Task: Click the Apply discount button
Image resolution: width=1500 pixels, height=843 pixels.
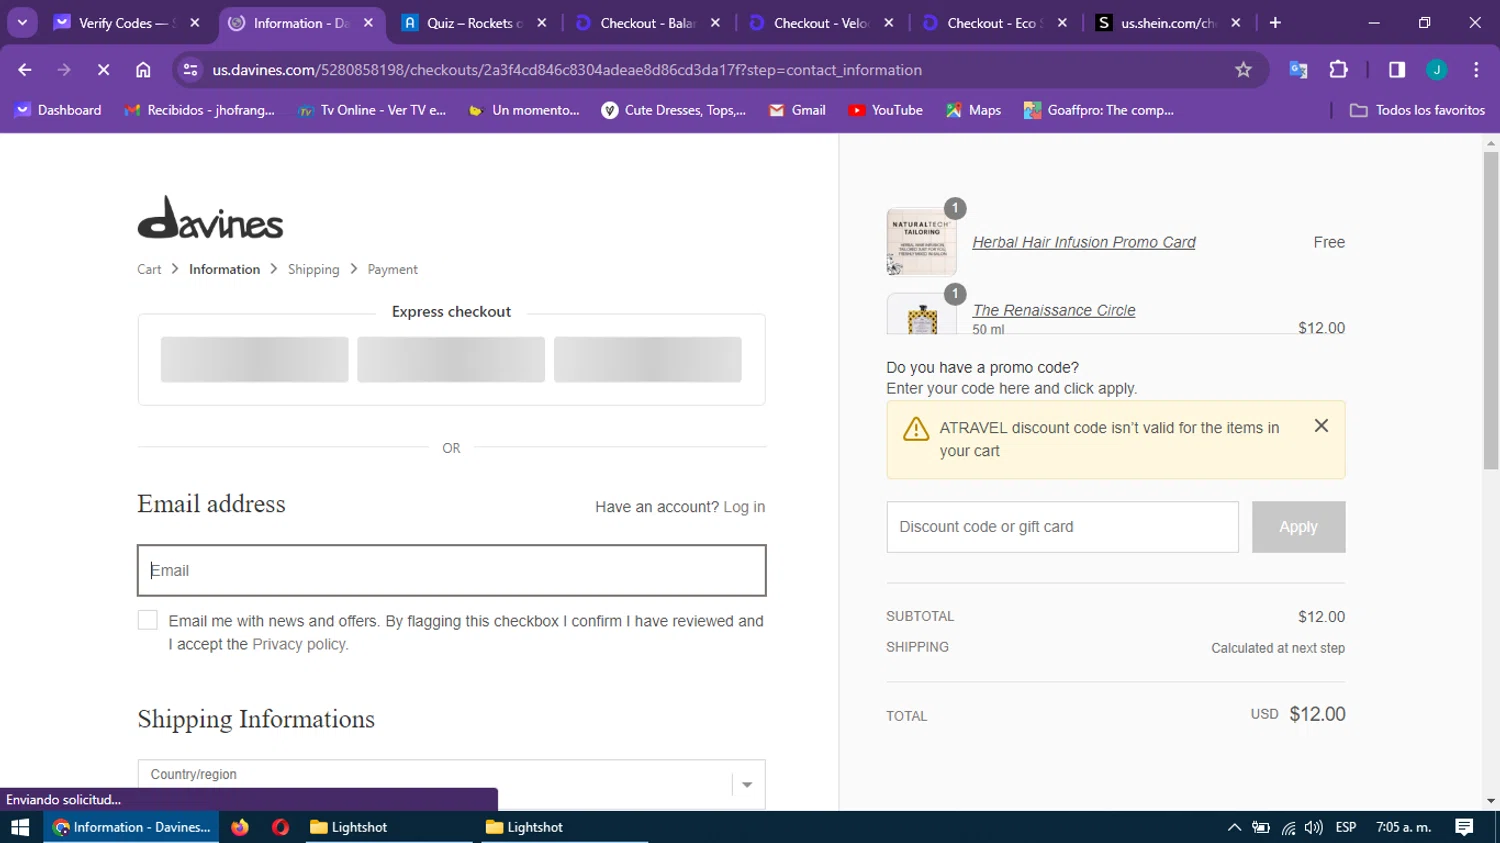Action: (x=1298, y=527)
